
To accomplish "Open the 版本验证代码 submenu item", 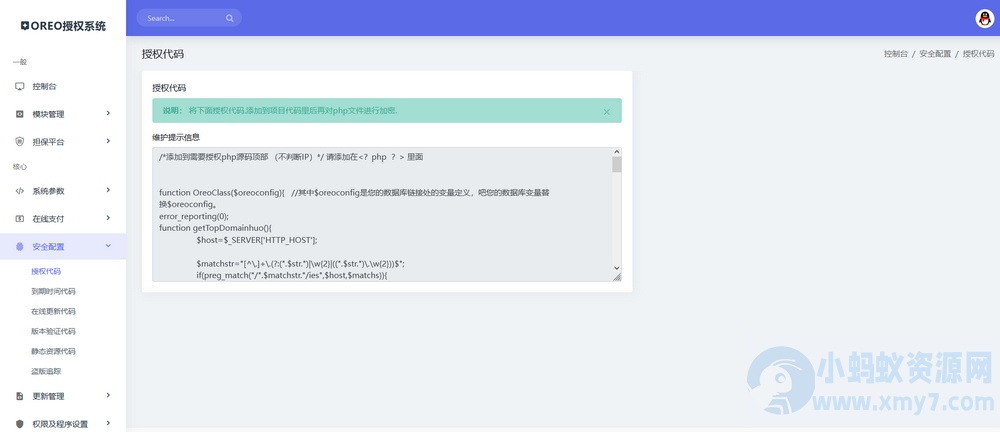I will 53,331.
